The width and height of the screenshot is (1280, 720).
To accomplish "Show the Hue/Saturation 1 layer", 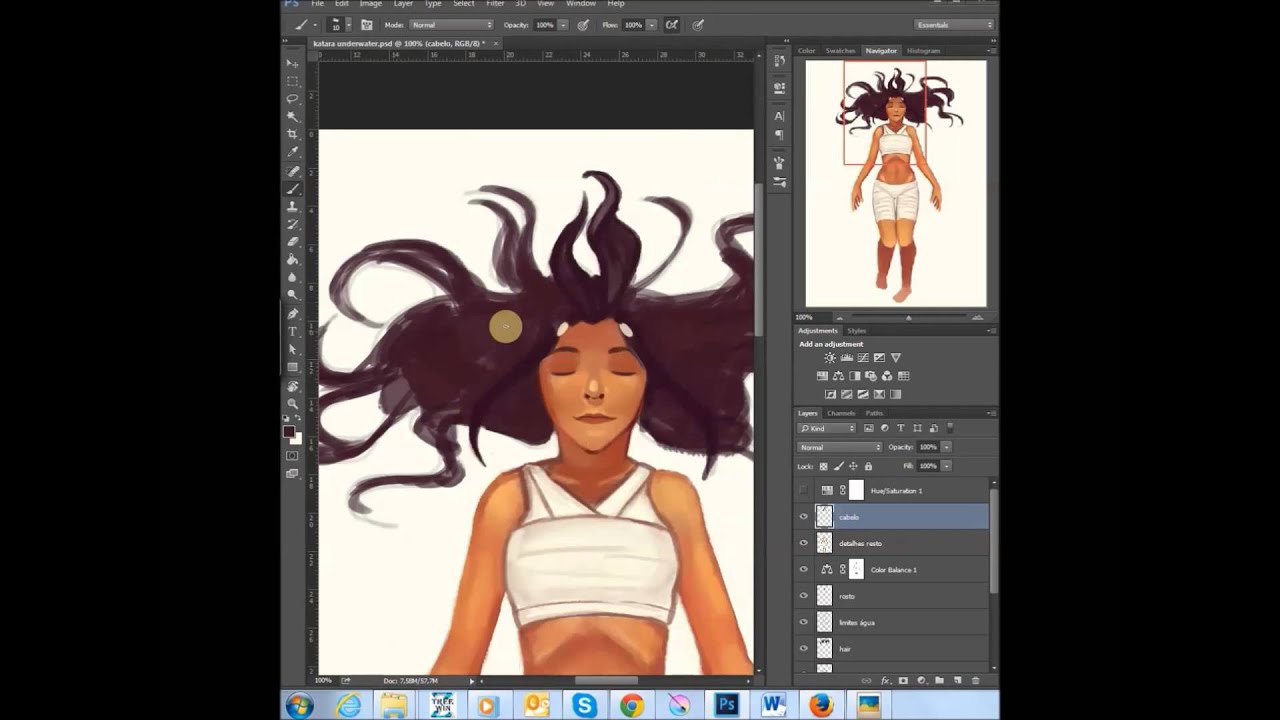I will click(x=803, y=491).
